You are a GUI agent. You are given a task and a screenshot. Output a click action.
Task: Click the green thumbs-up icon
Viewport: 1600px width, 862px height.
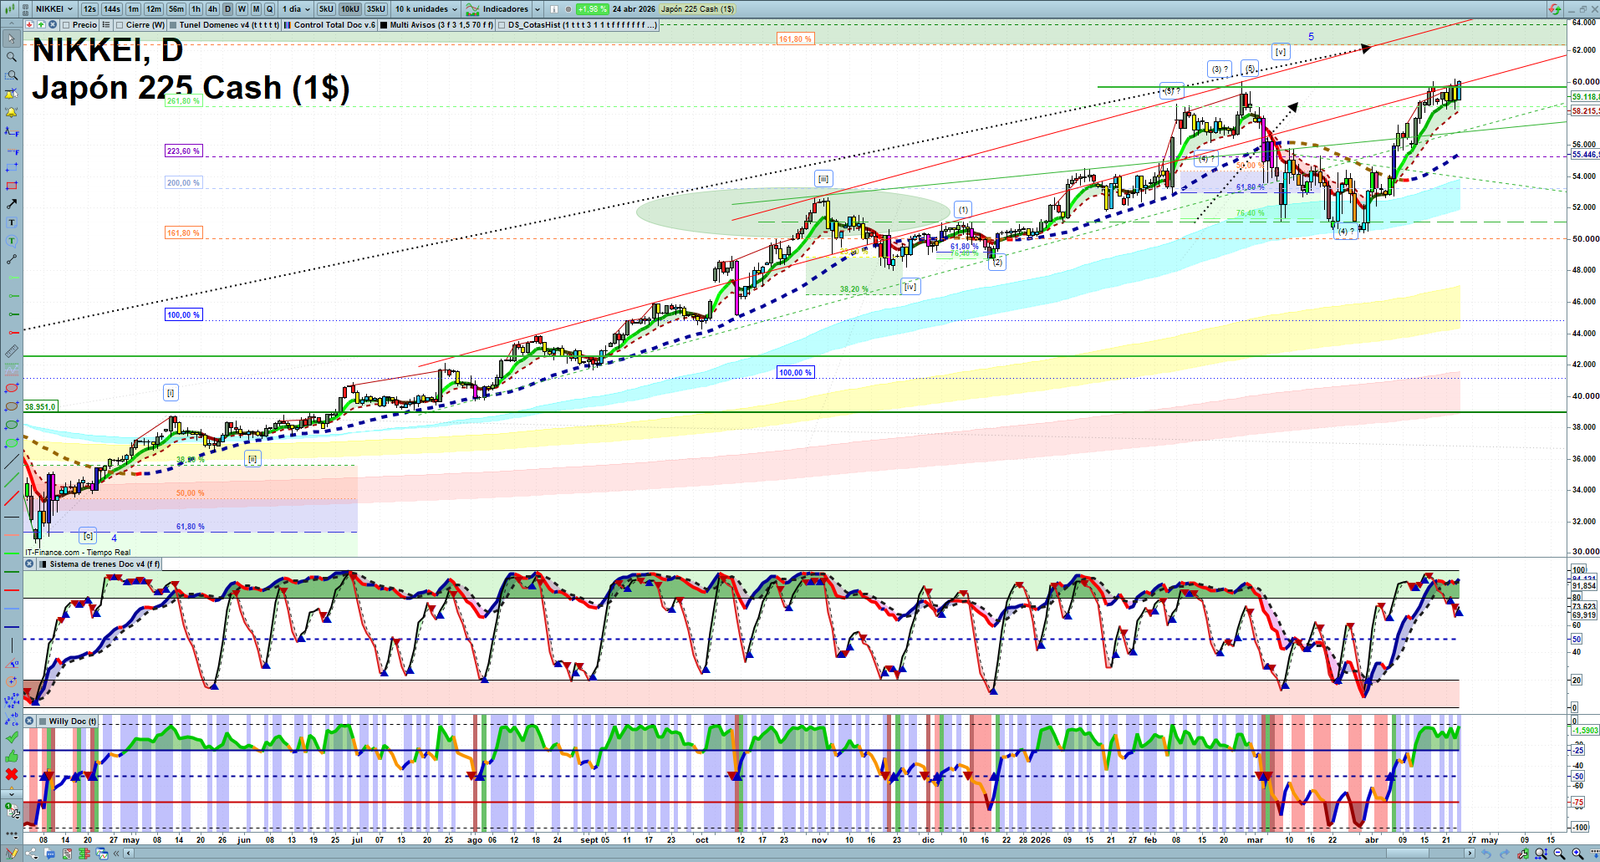[x=11, y=756]
